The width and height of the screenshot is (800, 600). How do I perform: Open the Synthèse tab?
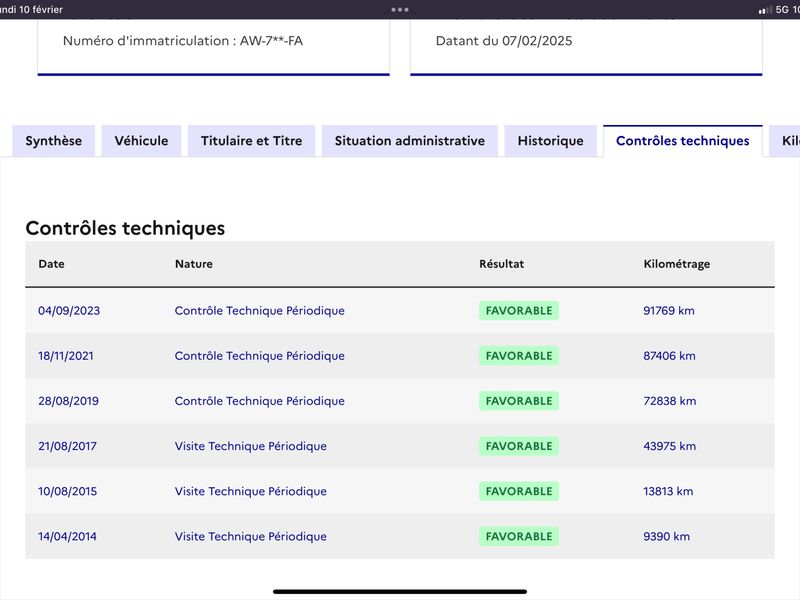tap(54, 141)
